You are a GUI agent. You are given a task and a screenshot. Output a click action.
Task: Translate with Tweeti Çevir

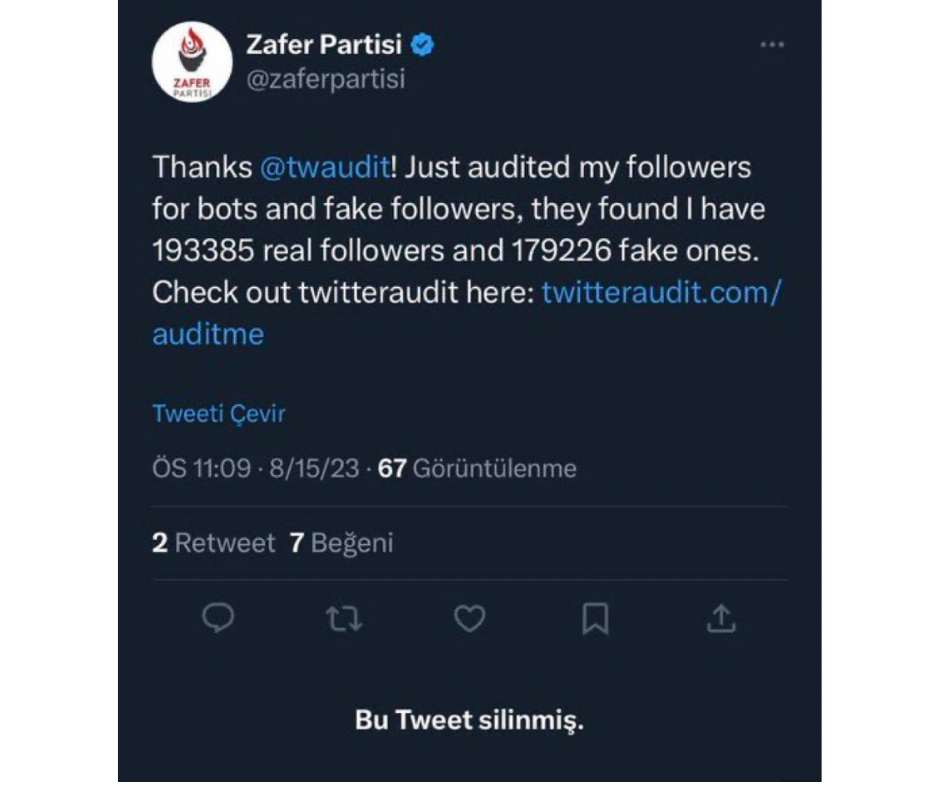click(218, 414)
